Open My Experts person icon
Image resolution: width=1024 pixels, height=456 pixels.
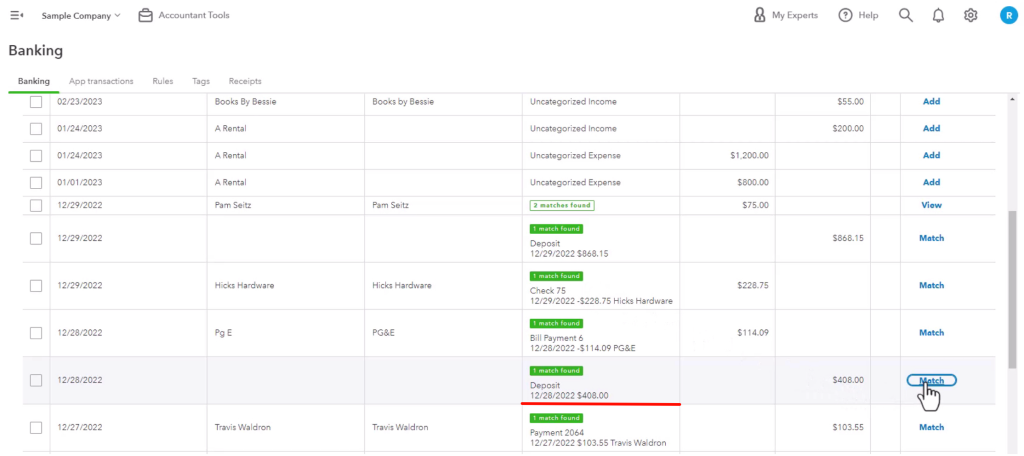760,15
